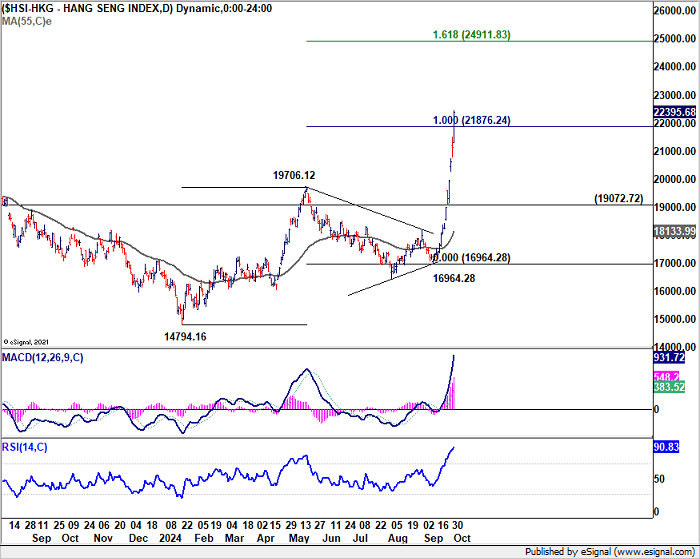Click the 23000.00 price axis label
Viewport: 700px width, 559px height.
(x=675, y=95)
